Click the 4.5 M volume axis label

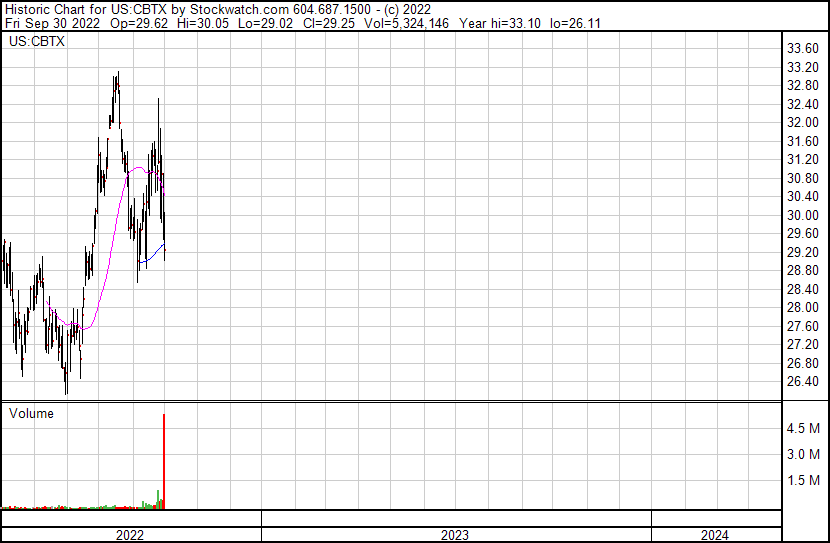click(x=804, y=428)
